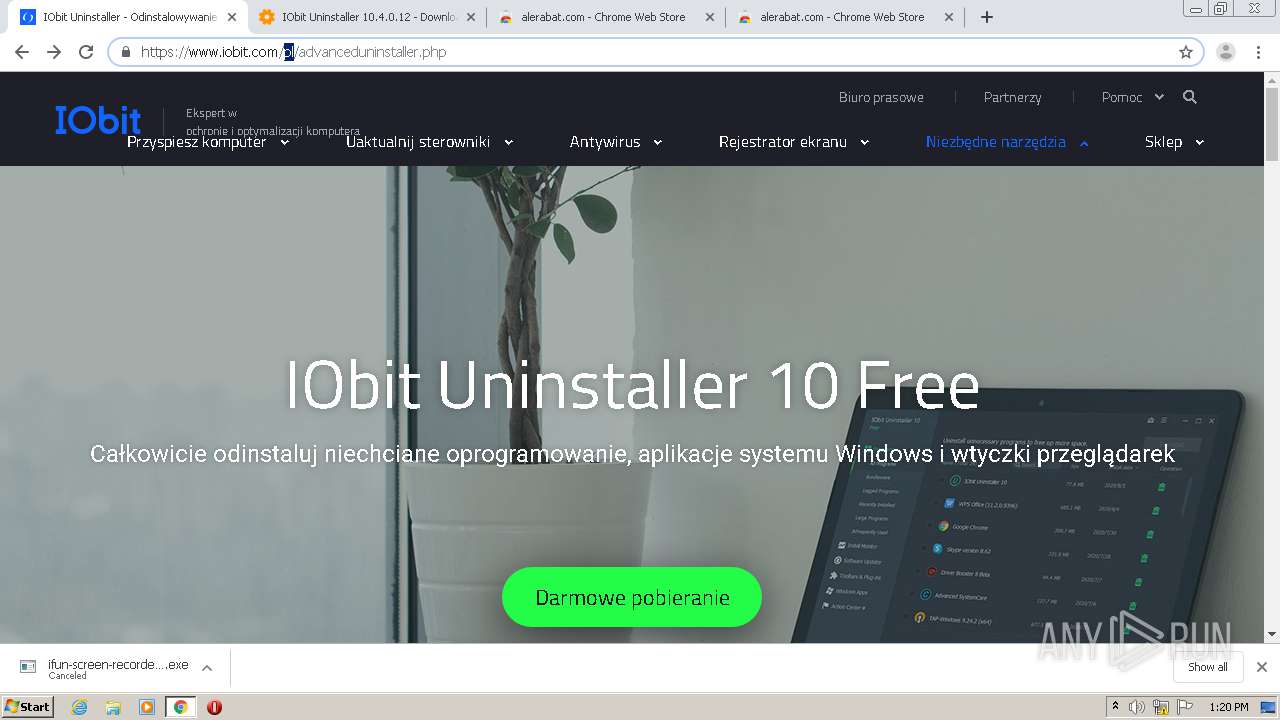Close the IObit Uninstaller Odinstalowywanie tab
Image resolution: width=1280 pixels, height=720 pixels.
231,17
